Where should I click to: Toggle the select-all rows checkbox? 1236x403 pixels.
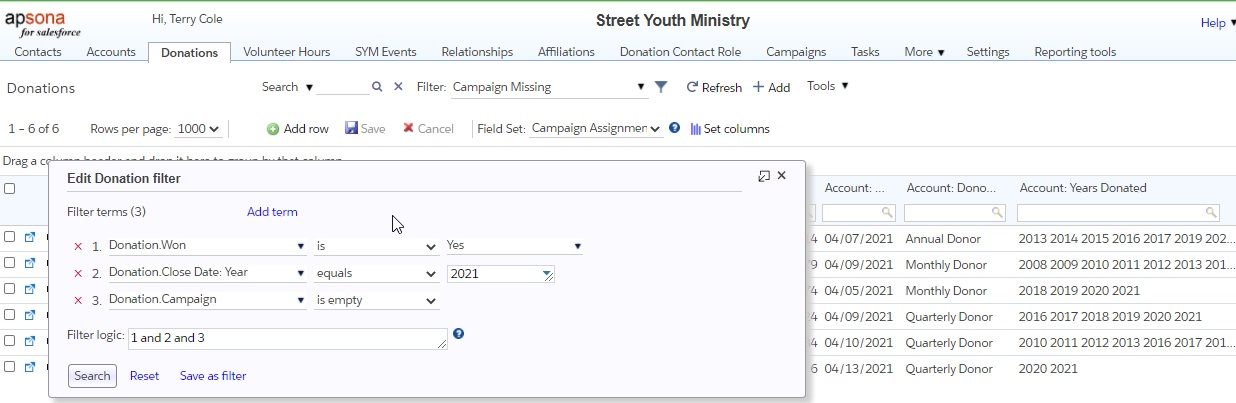pos(9,188)
